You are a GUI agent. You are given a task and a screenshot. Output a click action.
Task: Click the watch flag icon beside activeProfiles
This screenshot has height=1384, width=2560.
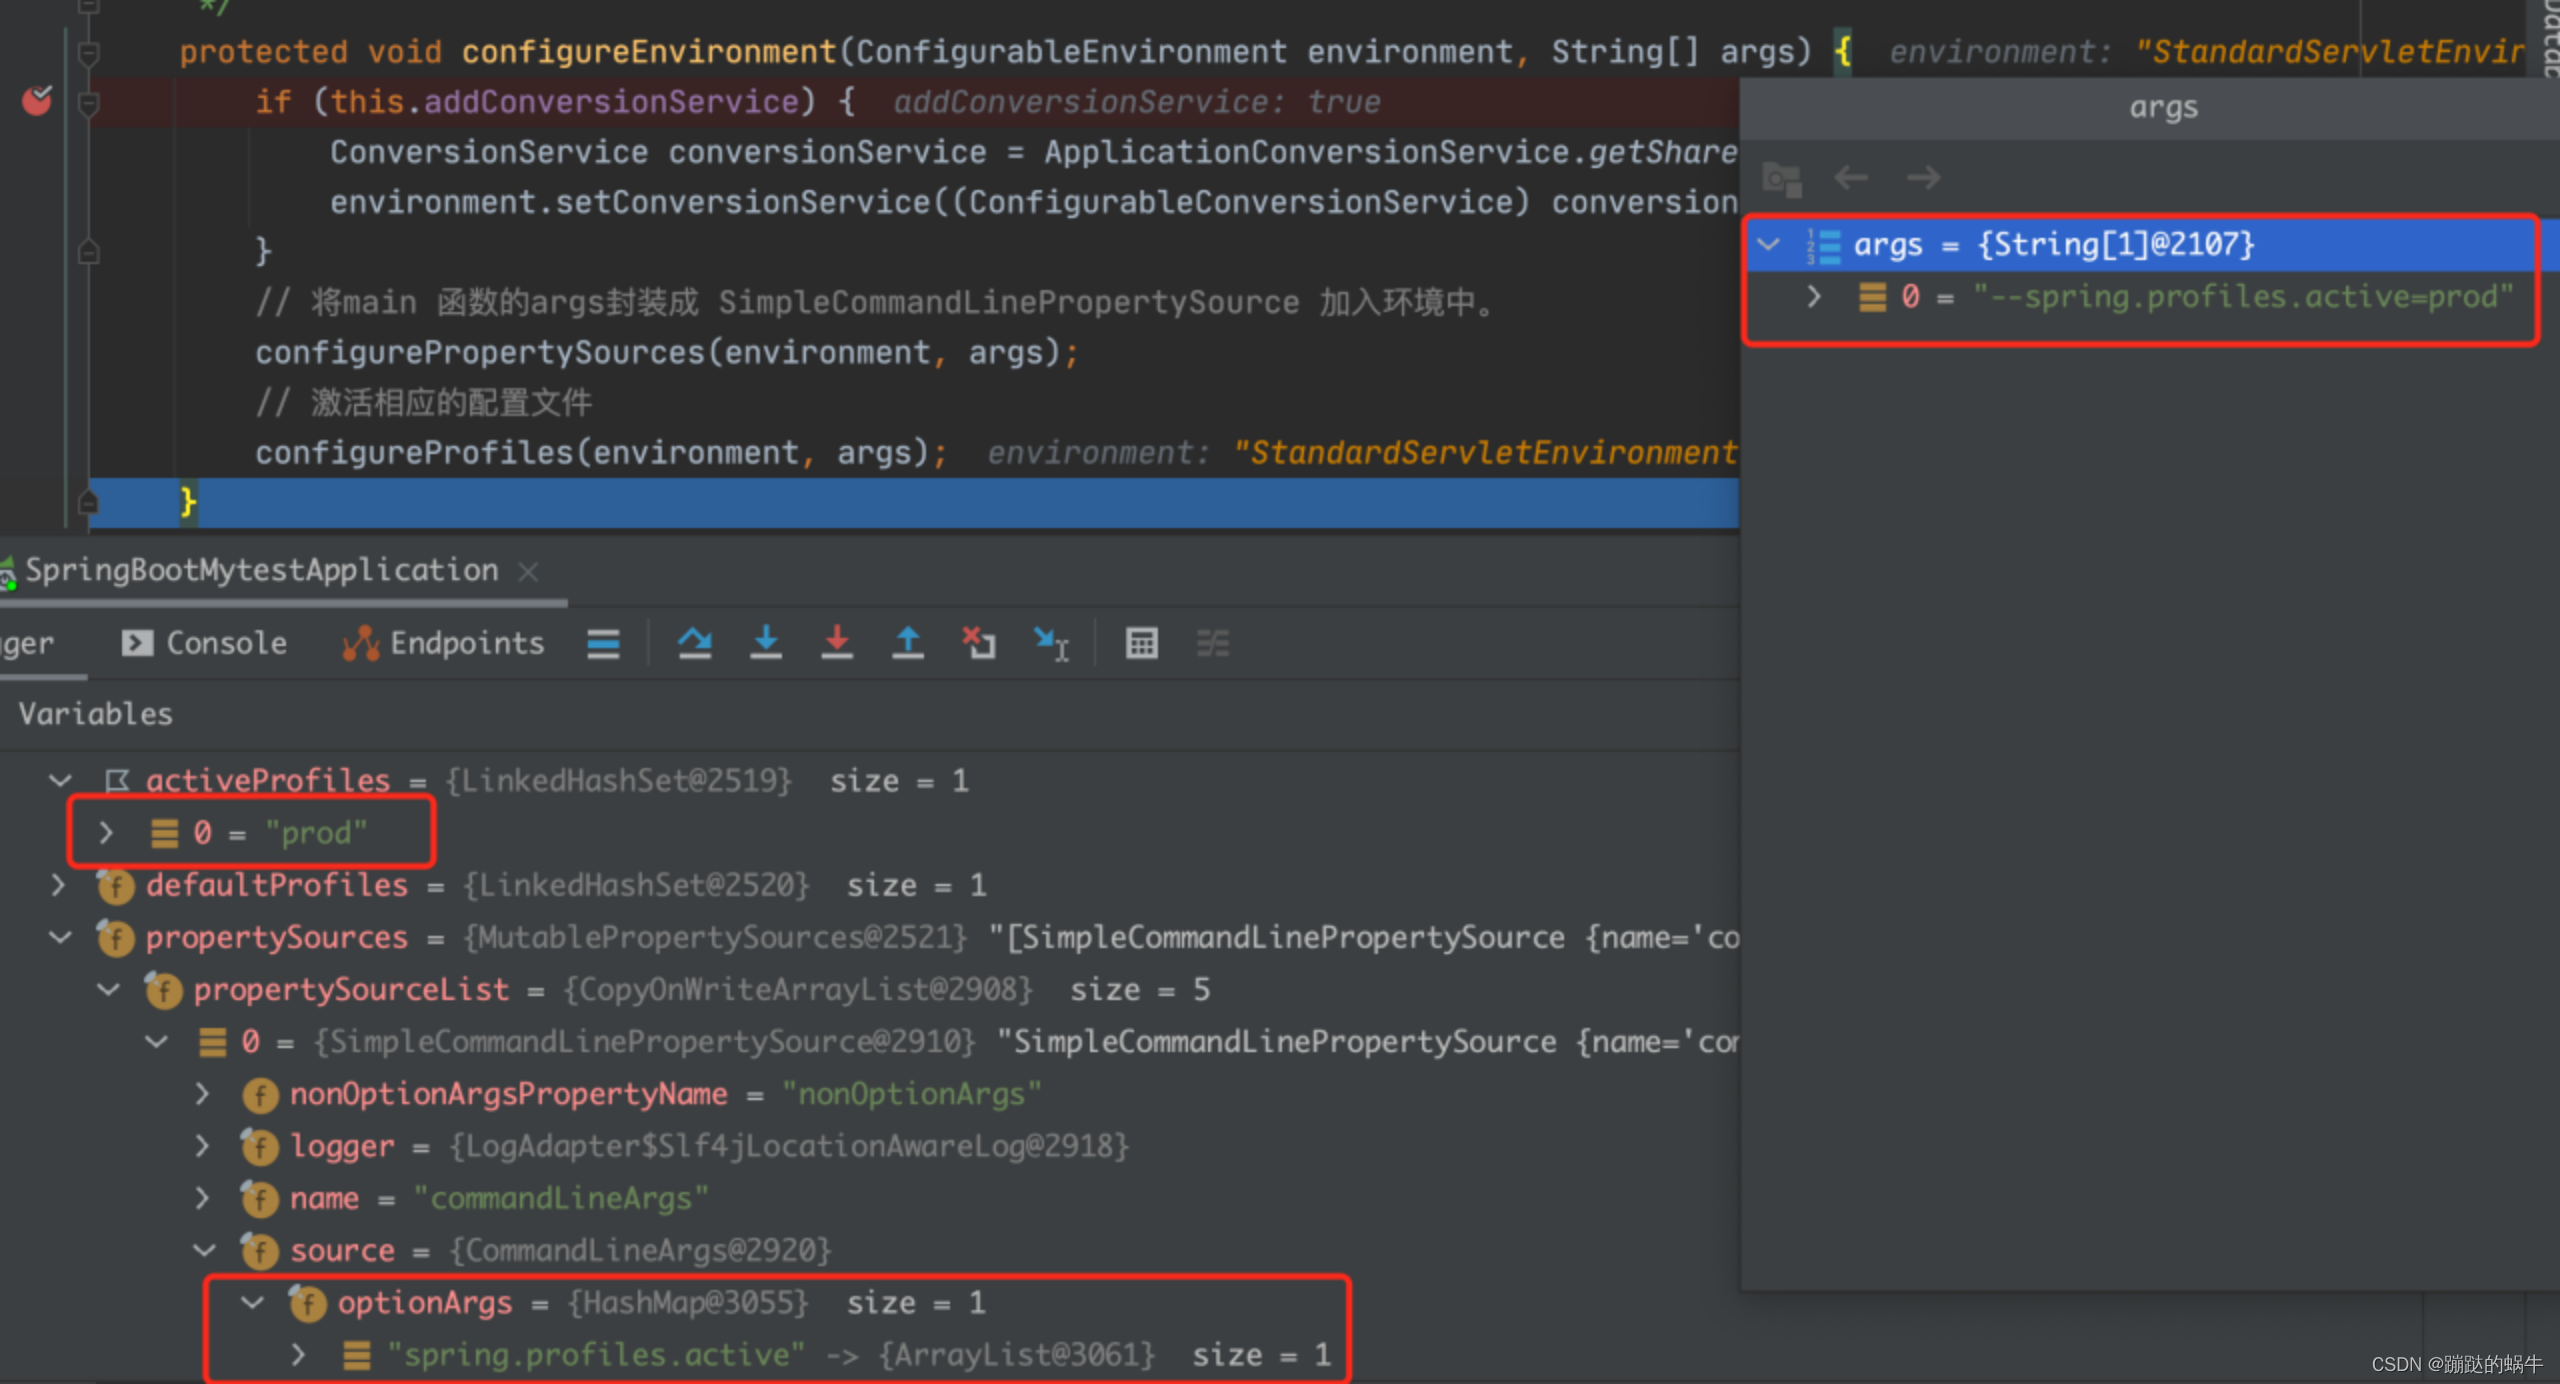click(x=117, y=780)
